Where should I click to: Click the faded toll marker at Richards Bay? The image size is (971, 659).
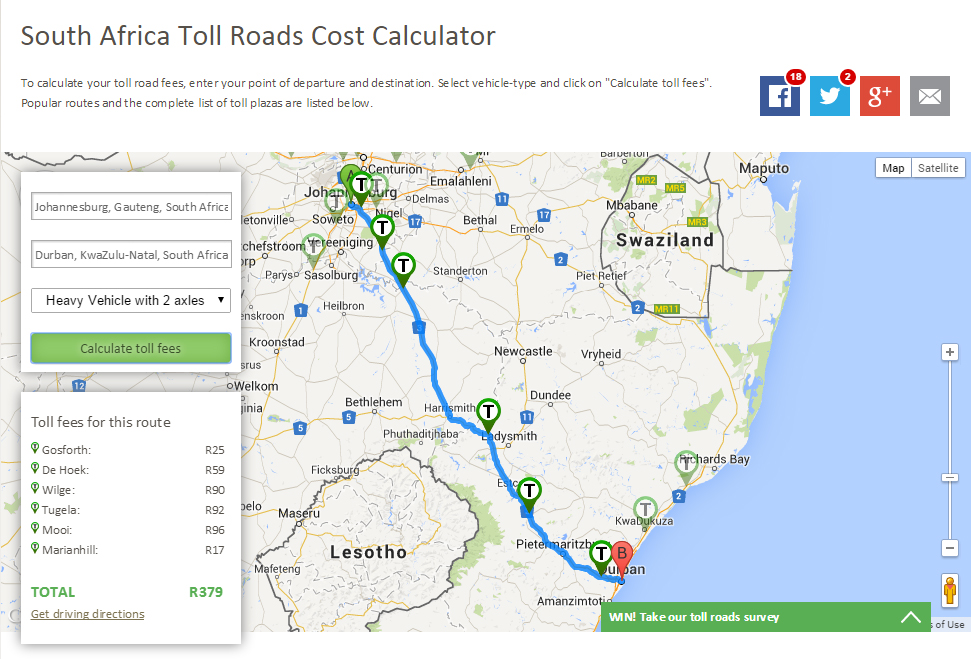tap(686, 468)
